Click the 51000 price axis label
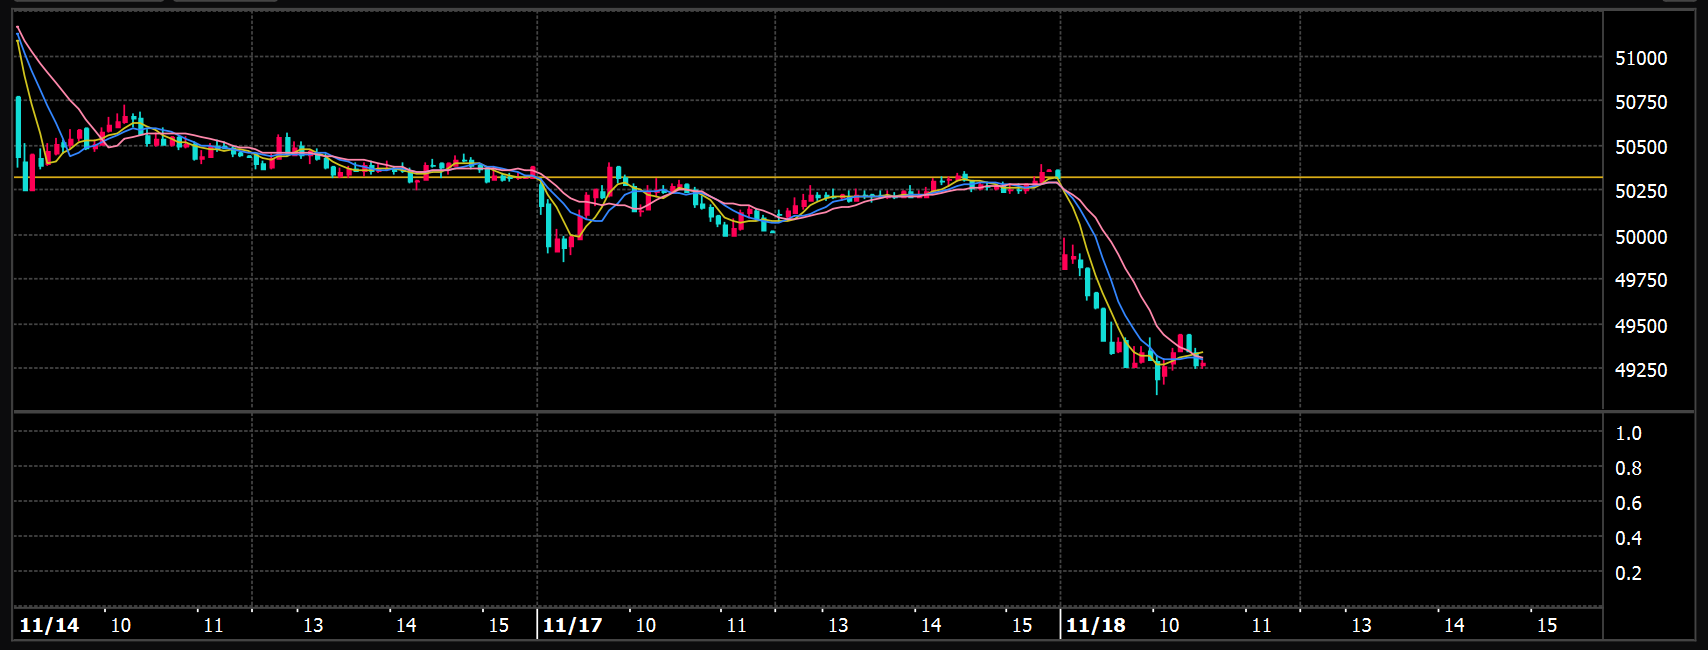The image size is (1708, 650). 1641,58
